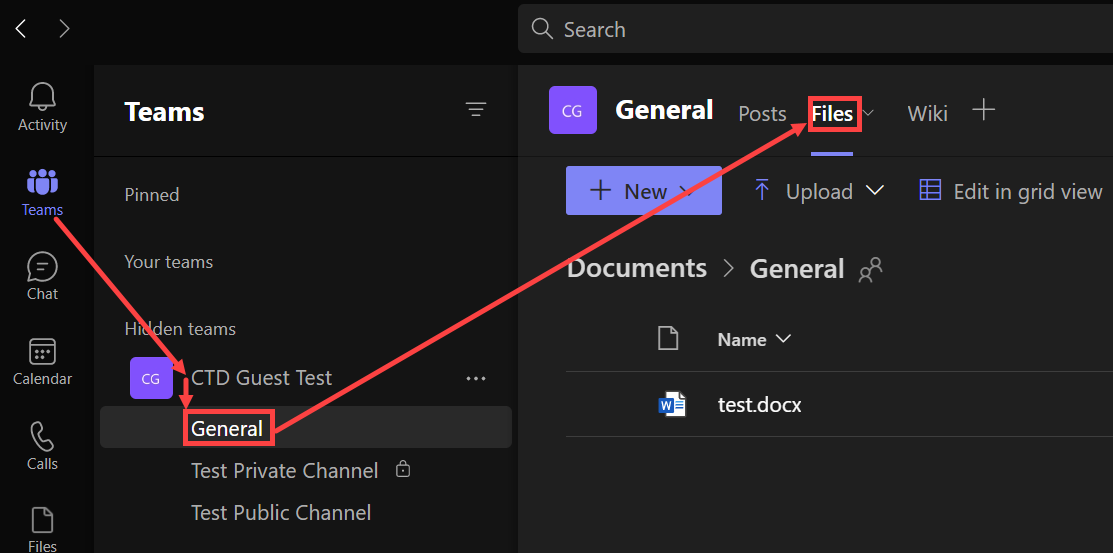The height and width of the screenshot is (553, 1113).
Task: Open Test Private Channel
Action: click(285, 470)
